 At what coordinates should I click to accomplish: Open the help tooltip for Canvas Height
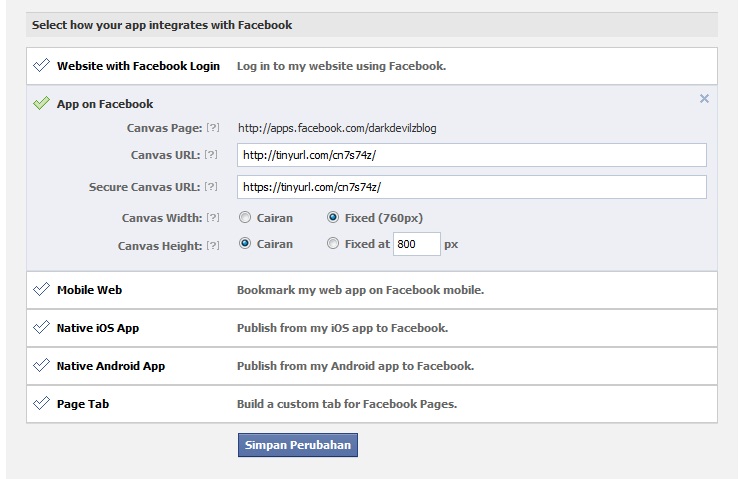(x=213, y=245)
